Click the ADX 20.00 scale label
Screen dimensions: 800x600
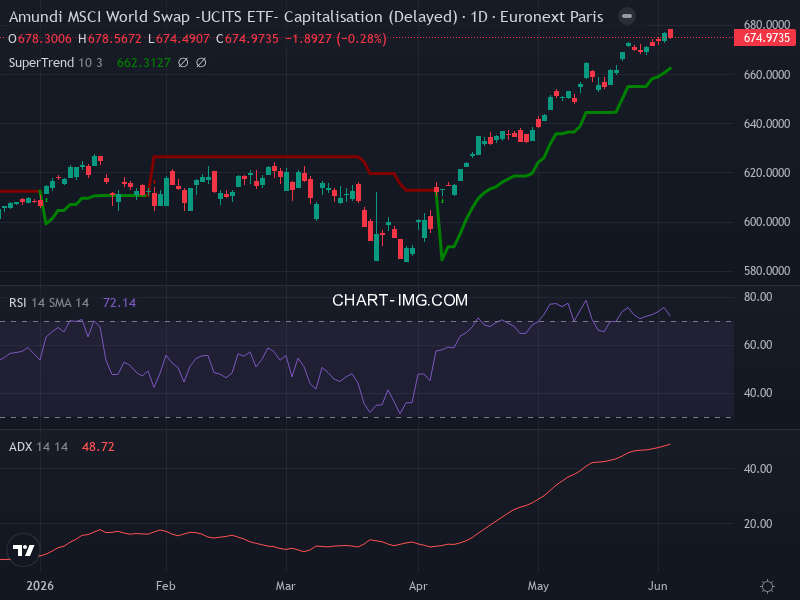[758, 524]
